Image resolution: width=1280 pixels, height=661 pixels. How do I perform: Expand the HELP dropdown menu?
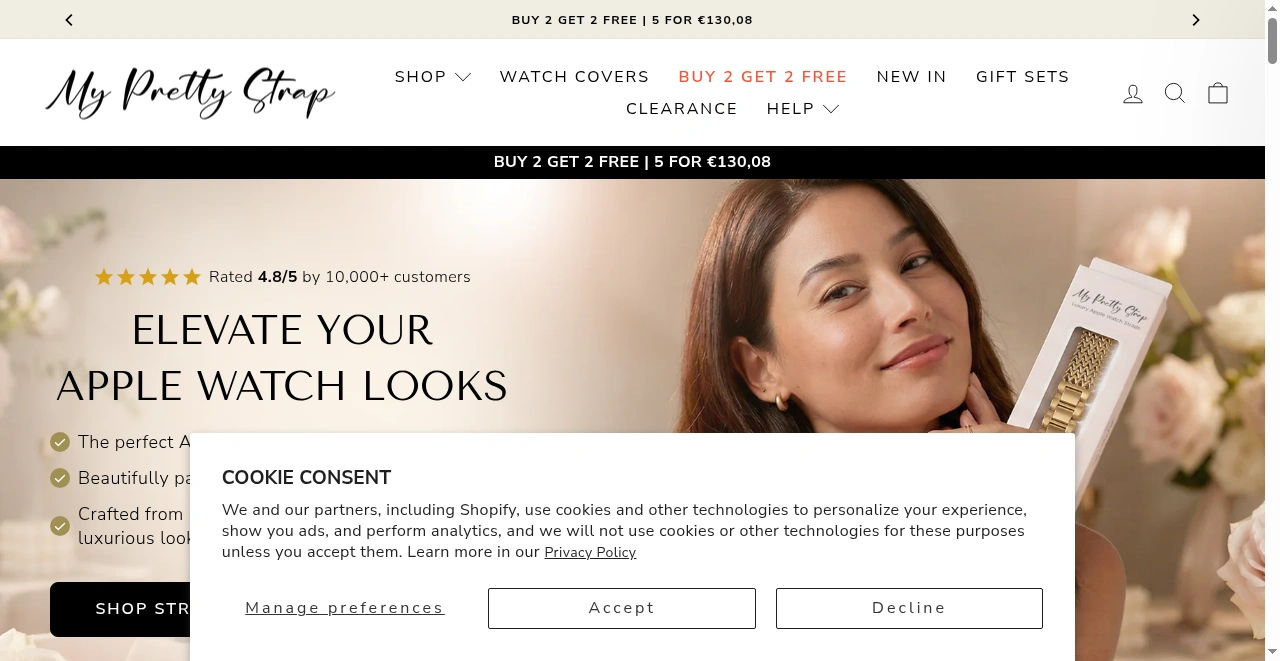pos(803,109)
